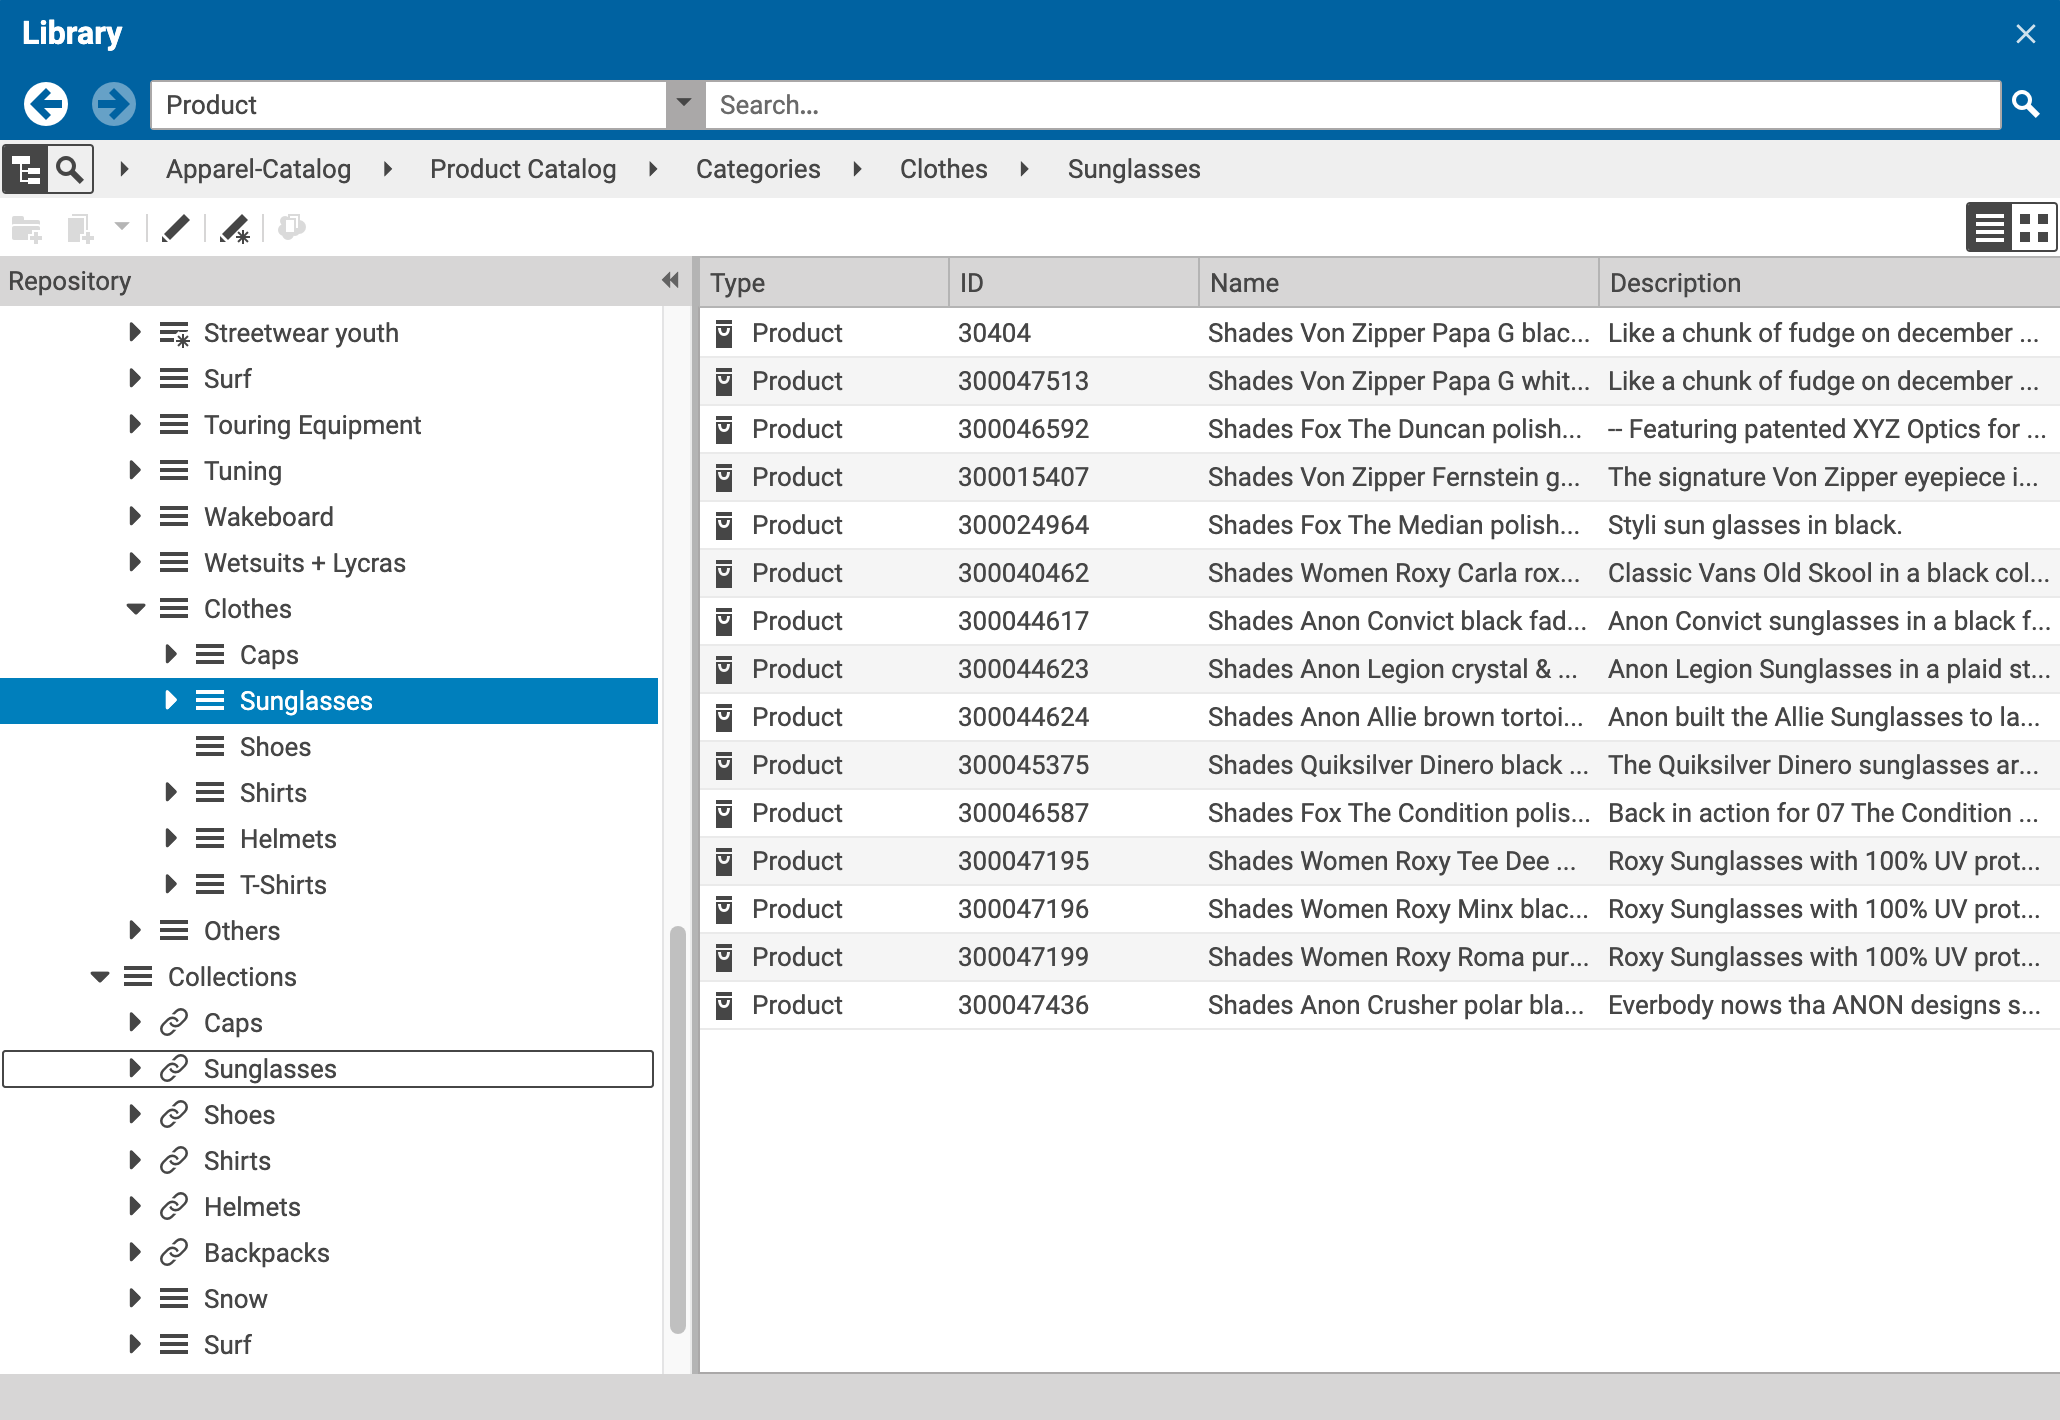Collapse the Collections tree node
Image resolution: width=2060 pixels, height=1420 pixels.
click(x=100, y=977)
